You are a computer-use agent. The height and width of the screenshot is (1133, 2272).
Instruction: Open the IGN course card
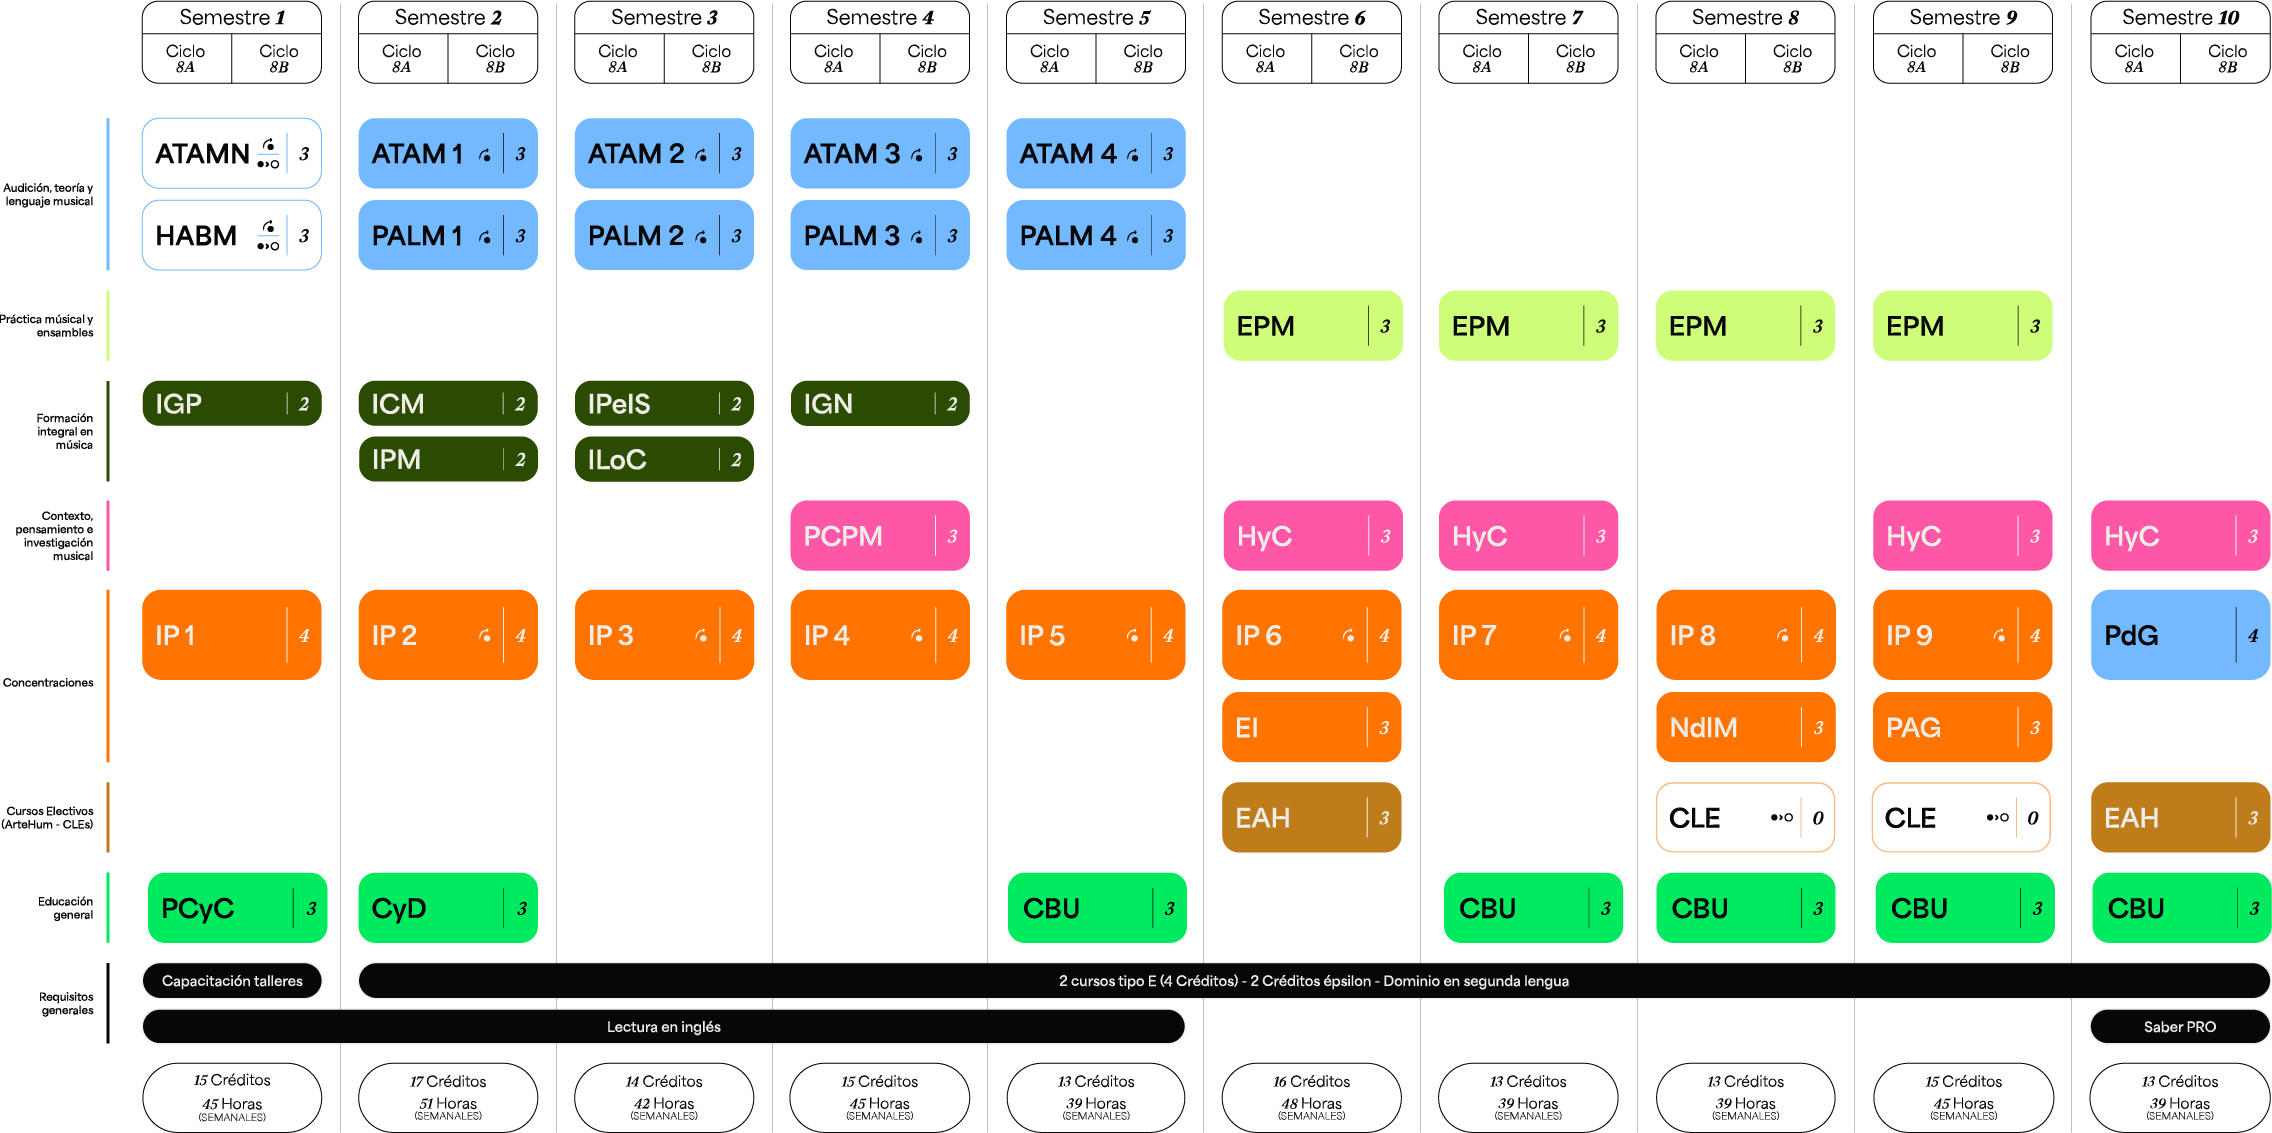click(x=880, y=404)
